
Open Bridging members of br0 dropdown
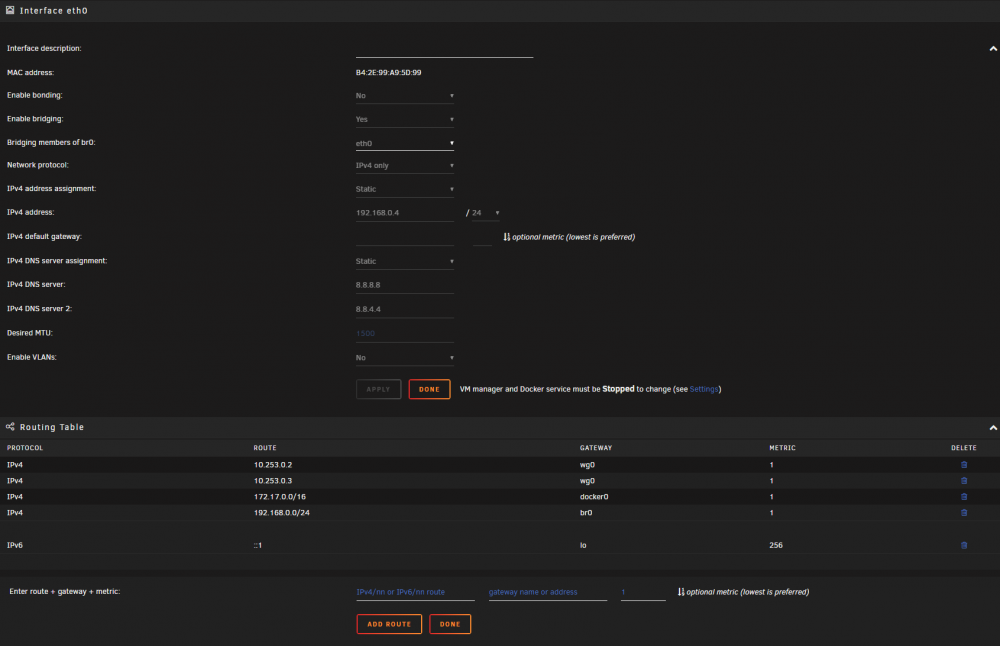tap(404, 143)
